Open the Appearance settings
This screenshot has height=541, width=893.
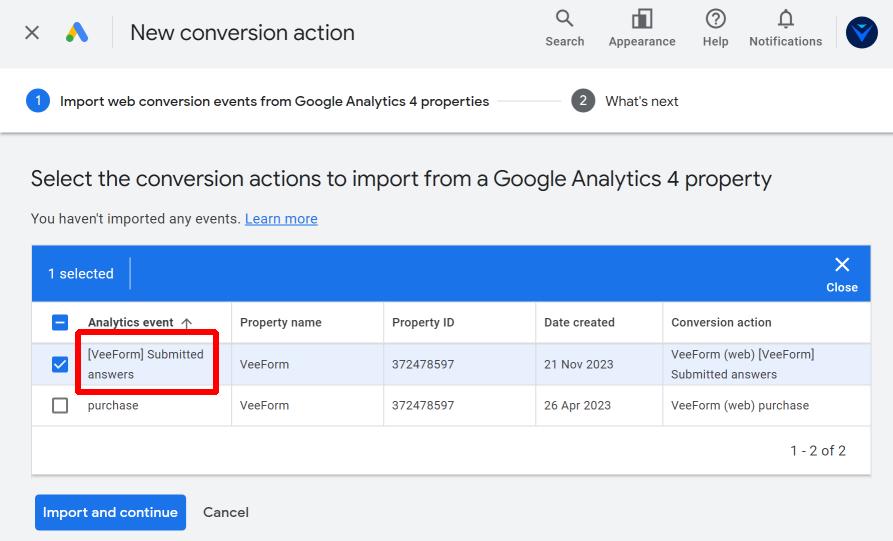pos(642,28)
